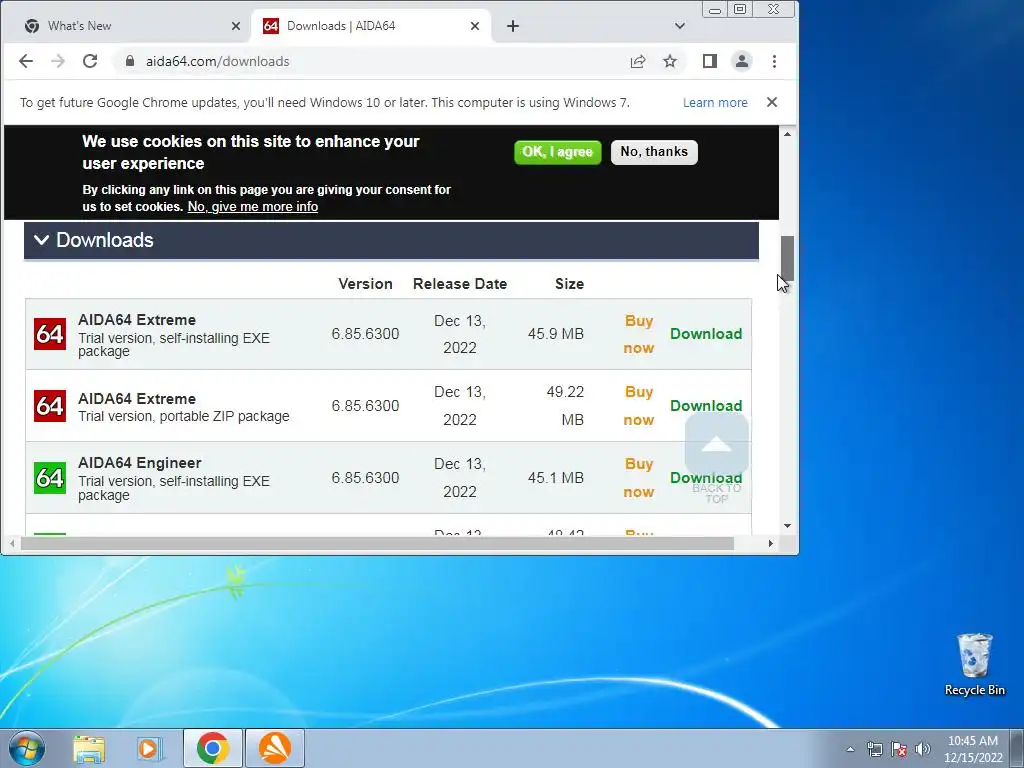Click the green AIDA64 Engineer icon

point(50,478)
